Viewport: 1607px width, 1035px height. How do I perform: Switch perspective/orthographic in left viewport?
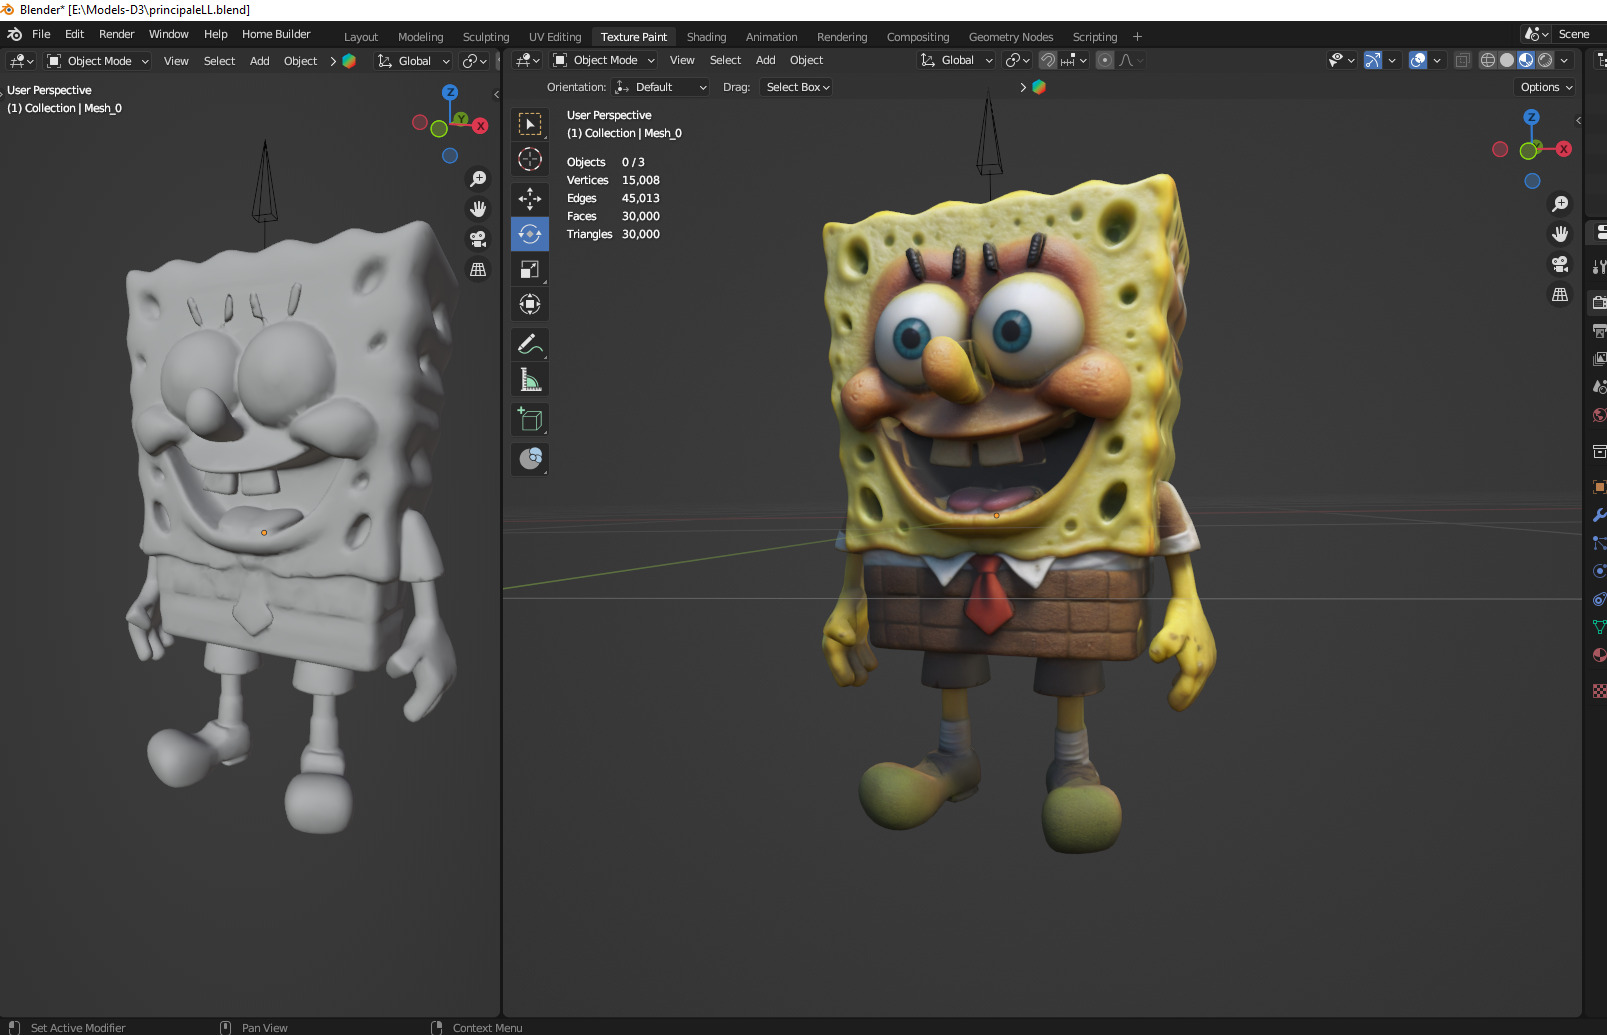click(x=478, y=269)
